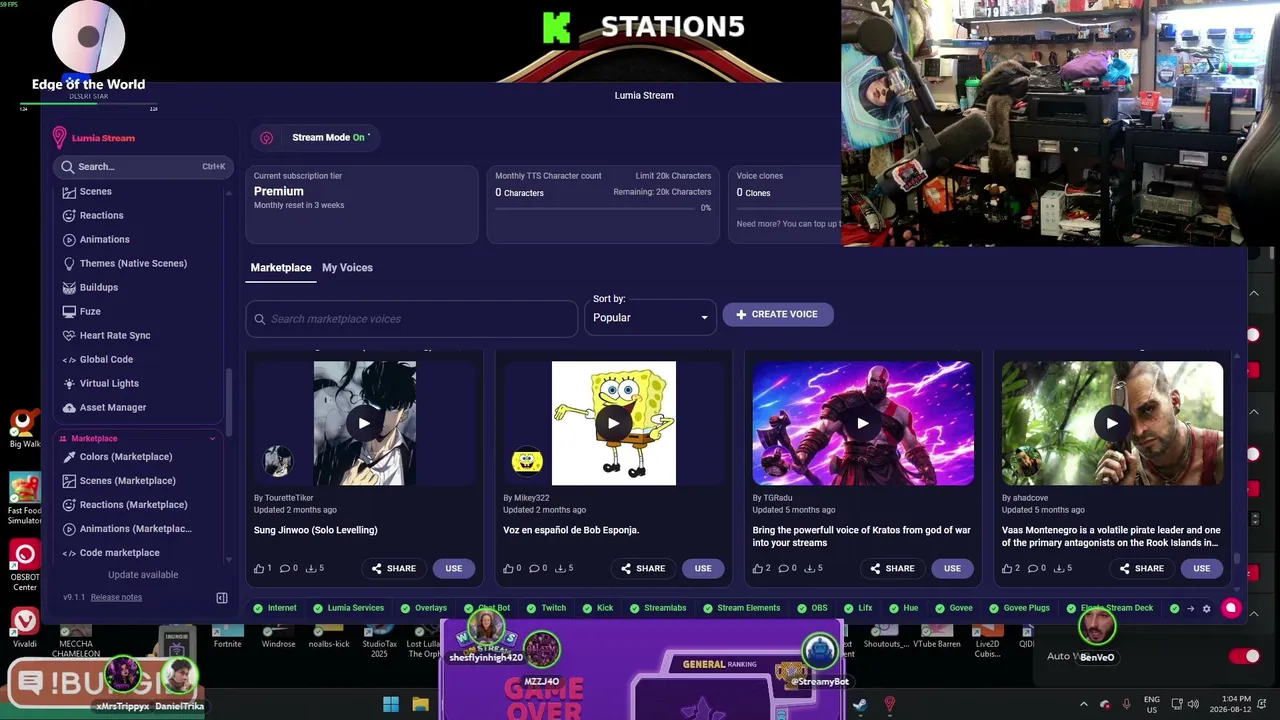Switch to the Marketplace tab

[281, 267]
